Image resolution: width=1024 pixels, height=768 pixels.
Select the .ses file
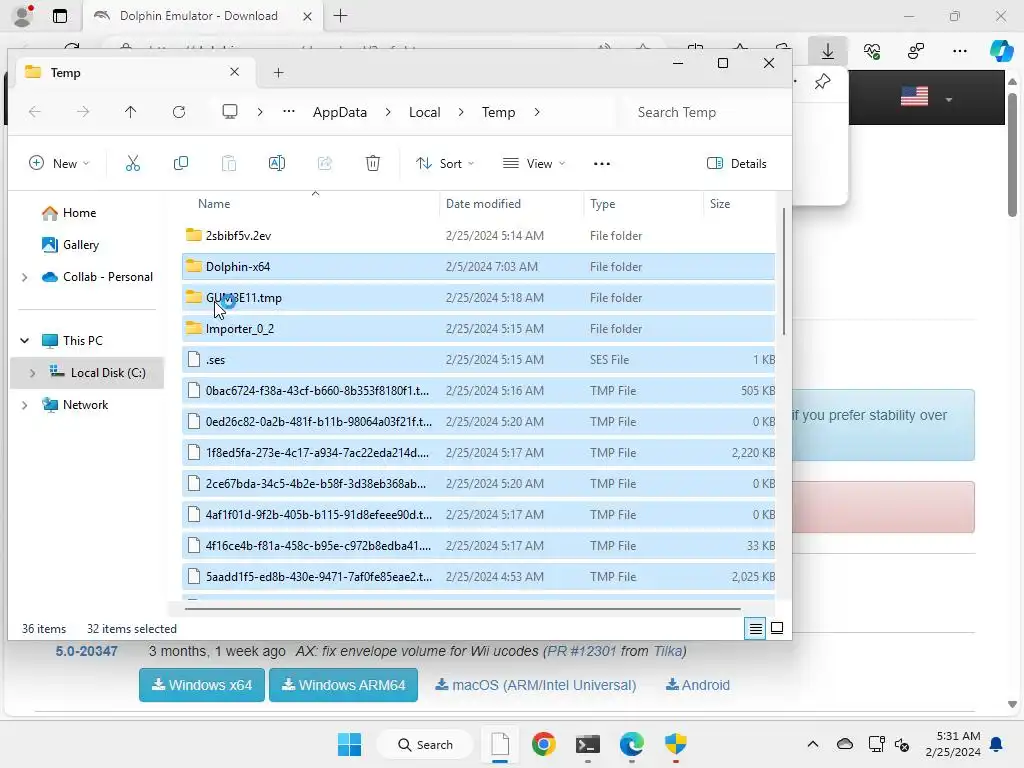click(x=478, y=360)
